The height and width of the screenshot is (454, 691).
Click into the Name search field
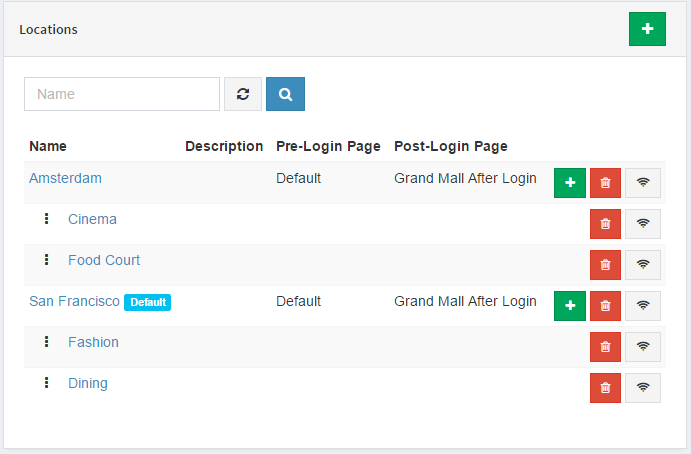(122, 94)
